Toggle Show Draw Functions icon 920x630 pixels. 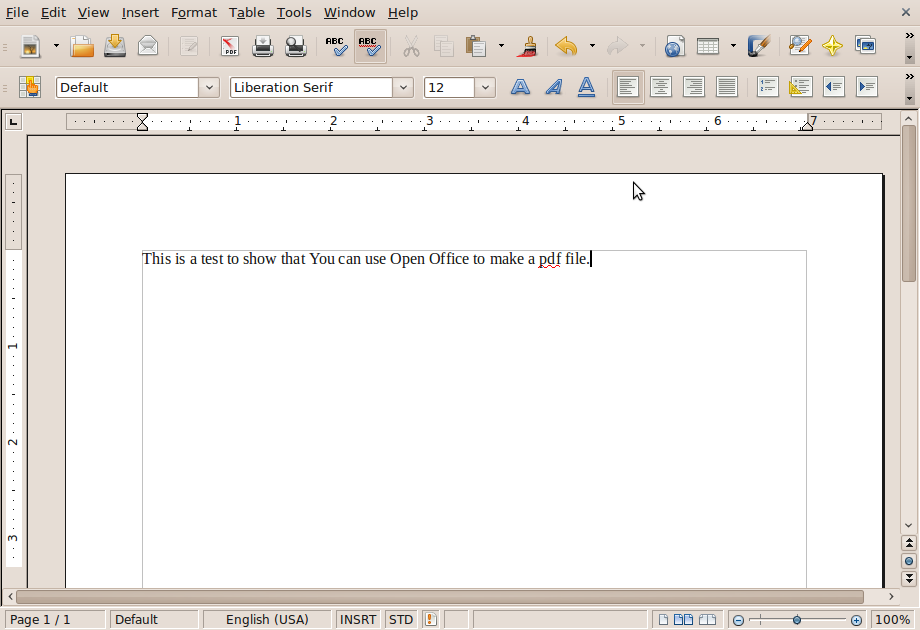tap(758, 46)
